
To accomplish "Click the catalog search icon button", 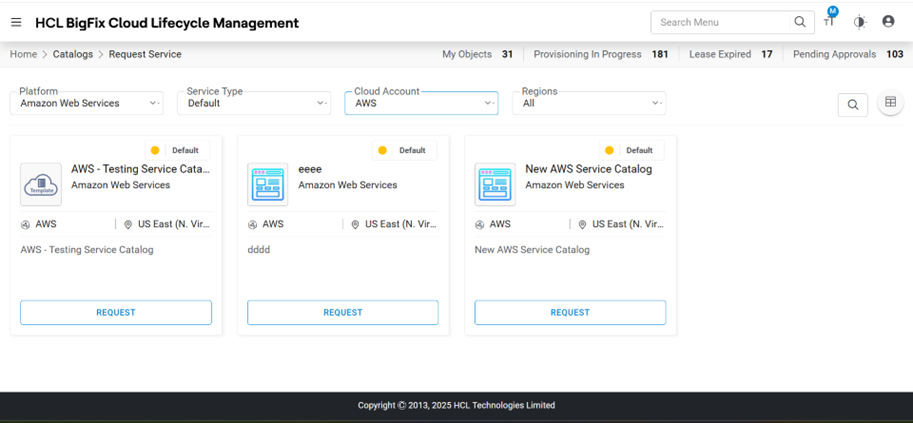I will pos(853,105).
